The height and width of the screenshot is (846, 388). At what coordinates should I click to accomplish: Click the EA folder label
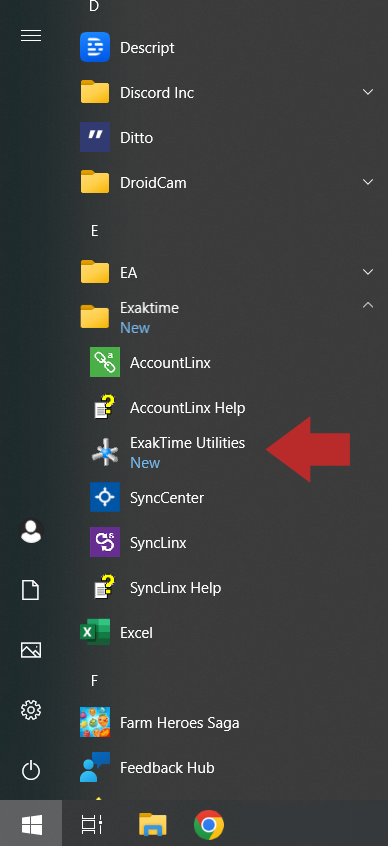coord(128,273)
